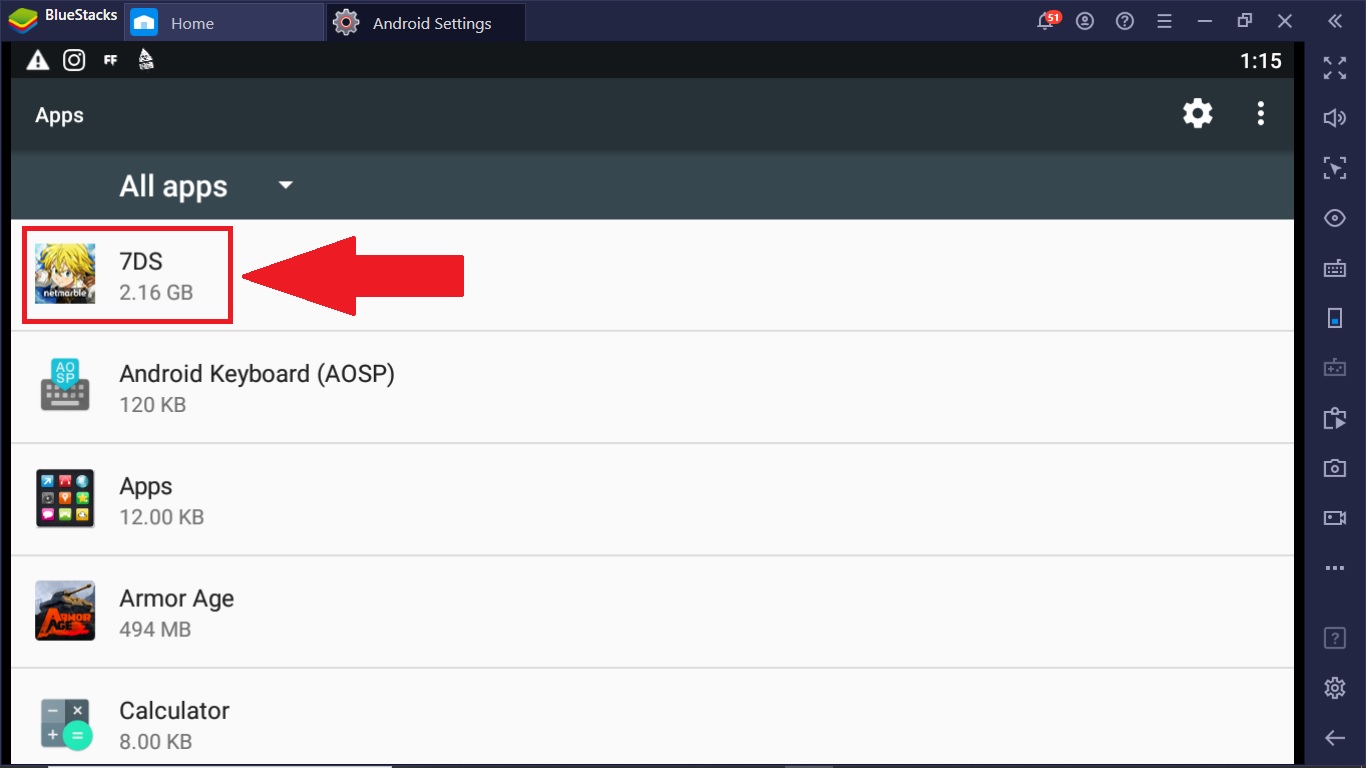Click the warning triangle status icon
The image size is (1366, 768).
pos(38,60)
